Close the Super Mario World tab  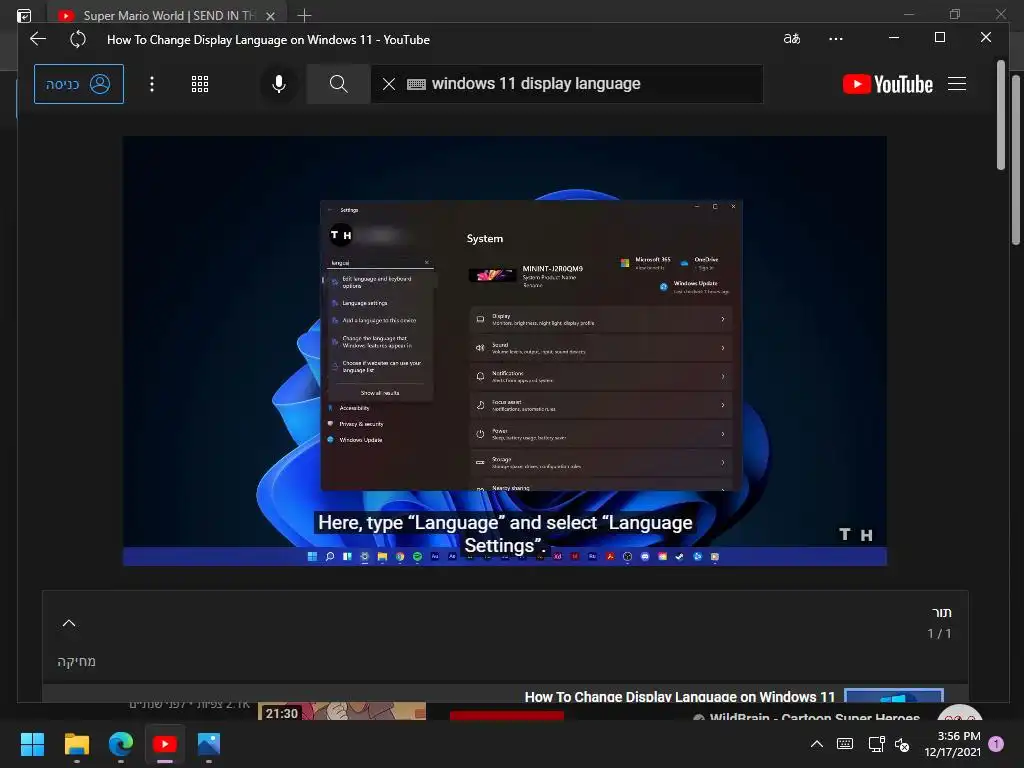270,16
